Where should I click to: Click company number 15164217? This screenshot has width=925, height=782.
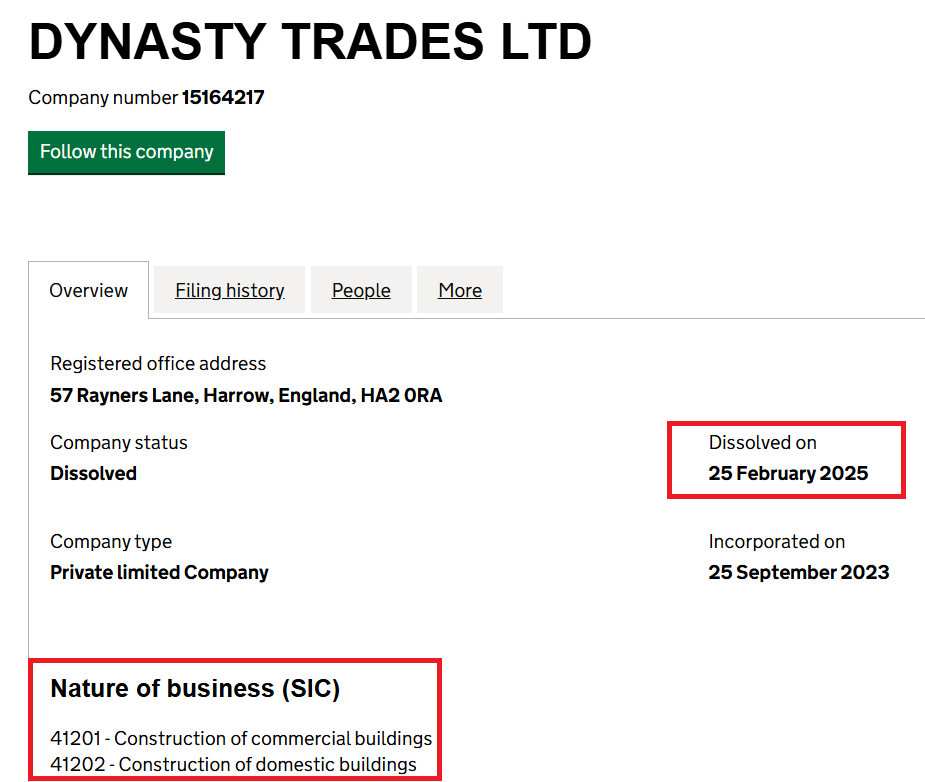[x=223, y=97]
